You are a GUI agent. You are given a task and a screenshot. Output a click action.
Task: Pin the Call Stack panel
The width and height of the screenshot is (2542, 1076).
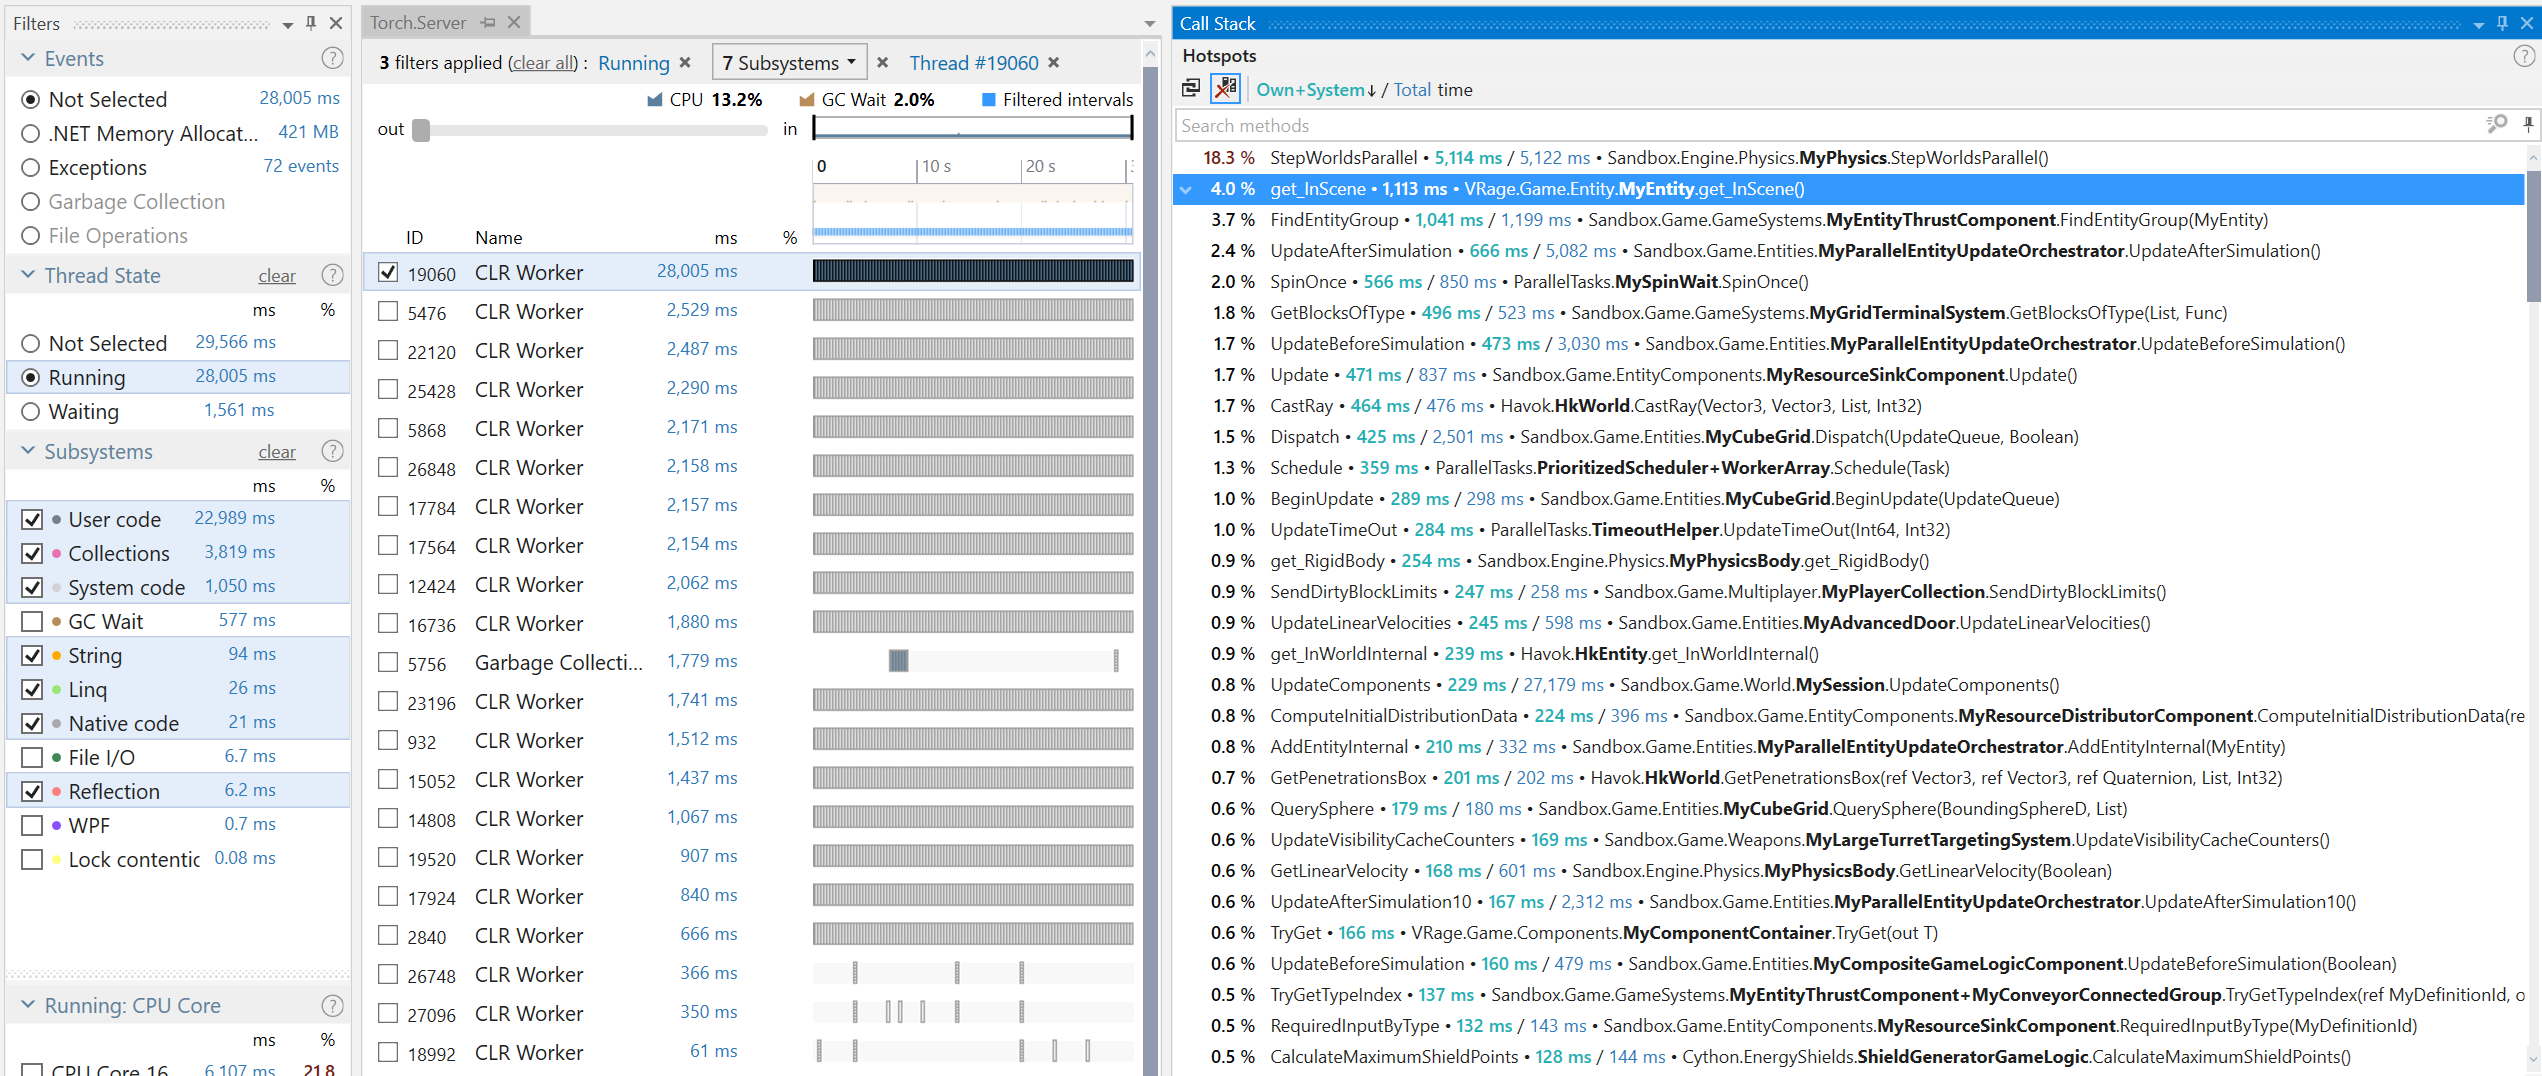click(2502, 23)
